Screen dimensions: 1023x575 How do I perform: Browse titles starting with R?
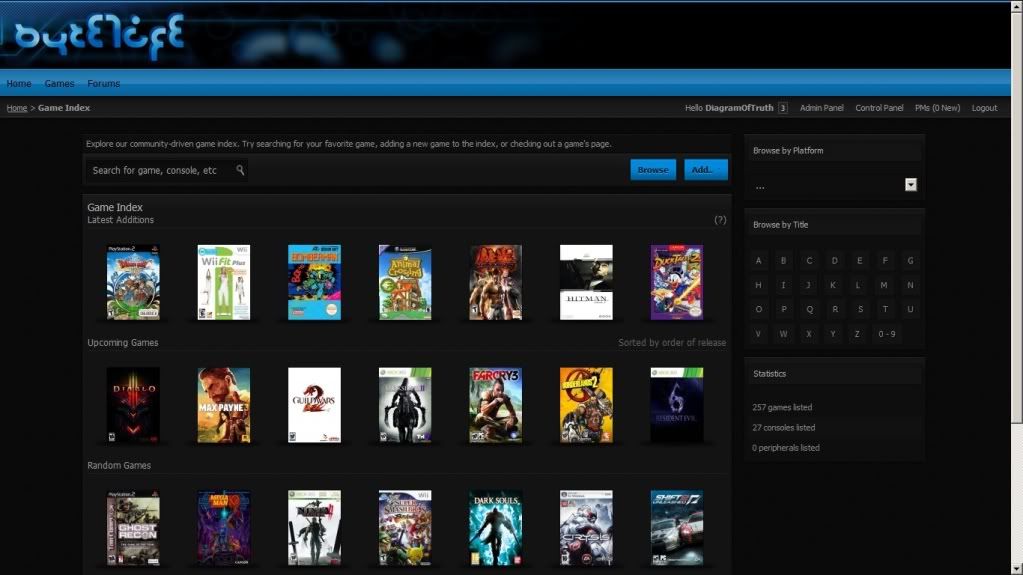[835, 309]
